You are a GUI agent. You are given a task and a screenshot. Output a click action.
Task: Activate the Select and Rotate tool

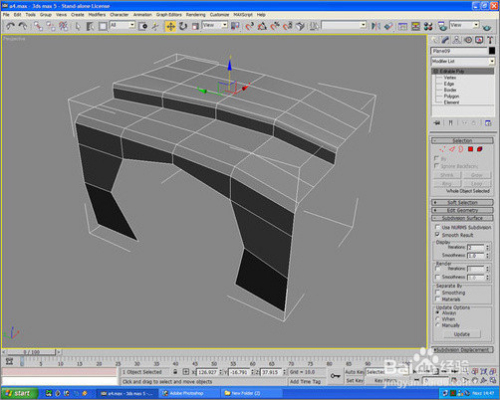(183, 26)
